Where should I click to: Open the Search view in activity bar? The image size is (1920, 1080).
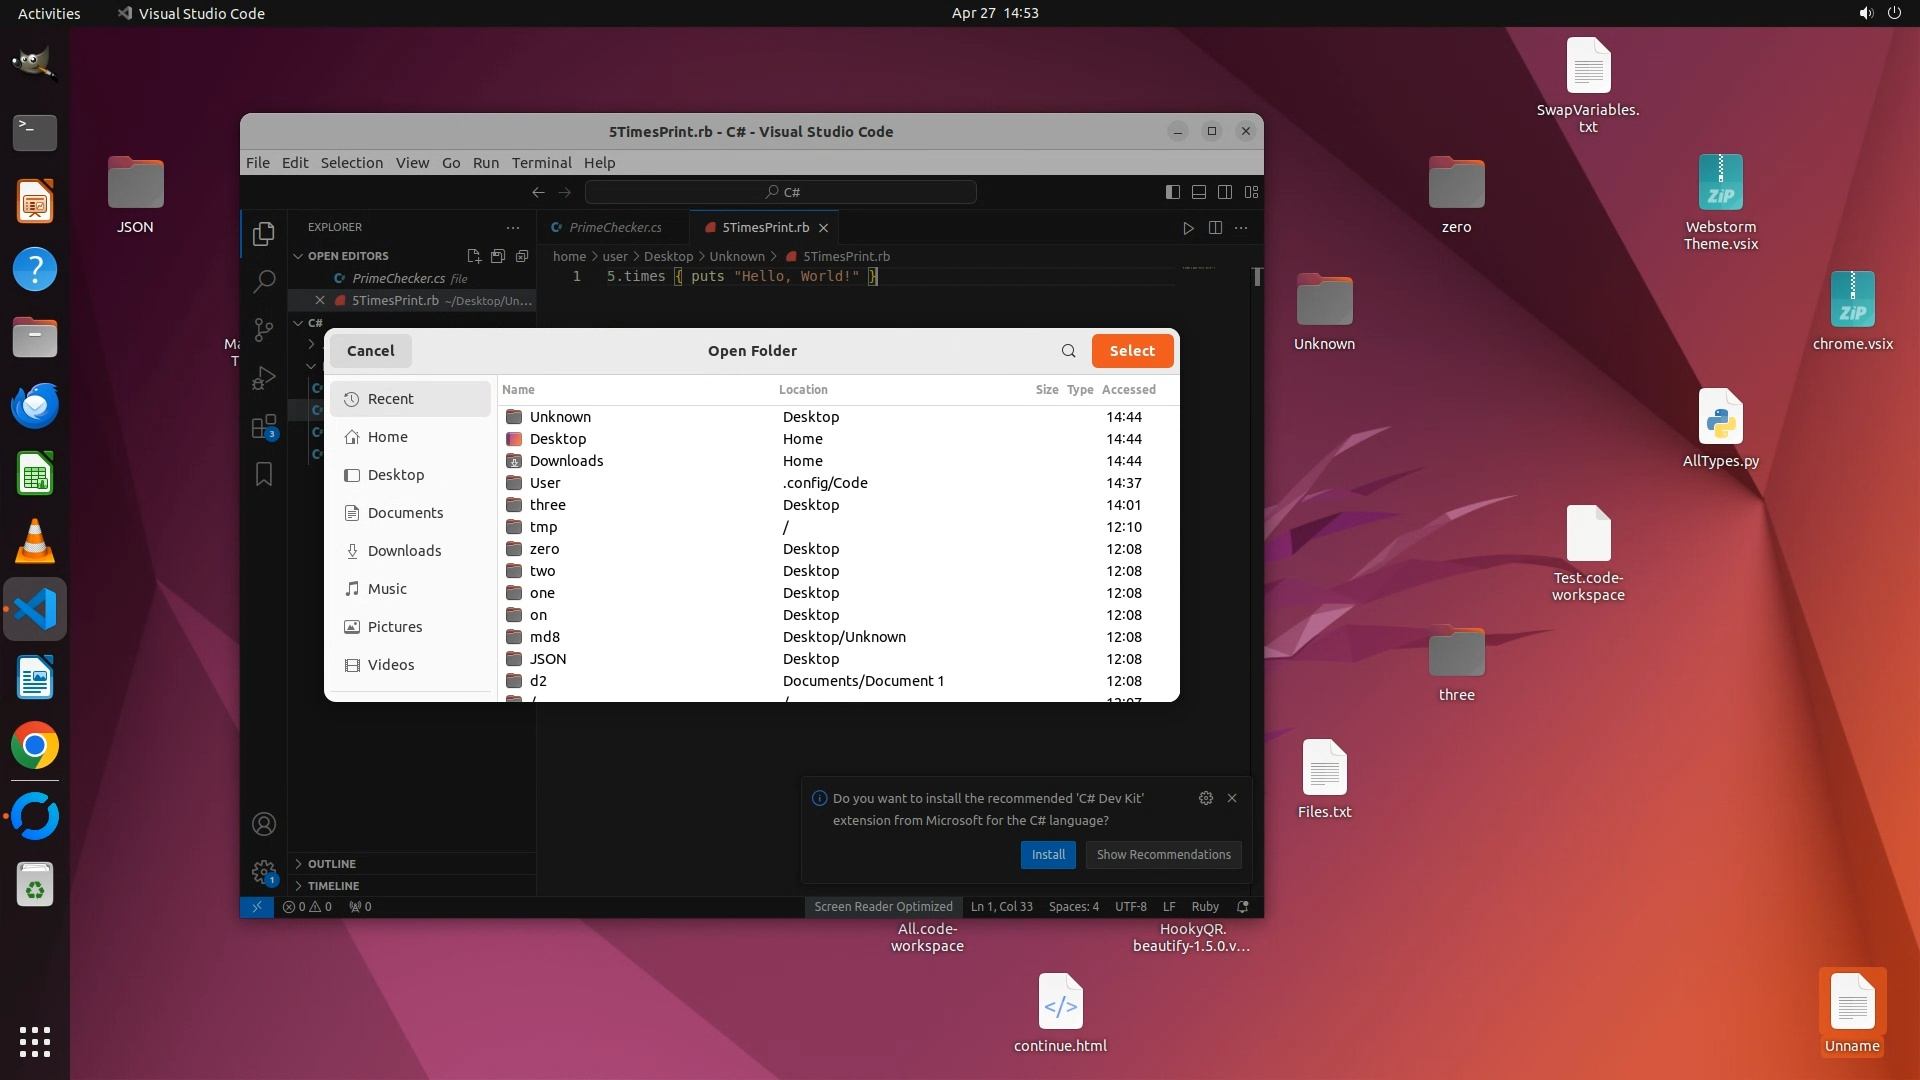(x=264, y=282)
